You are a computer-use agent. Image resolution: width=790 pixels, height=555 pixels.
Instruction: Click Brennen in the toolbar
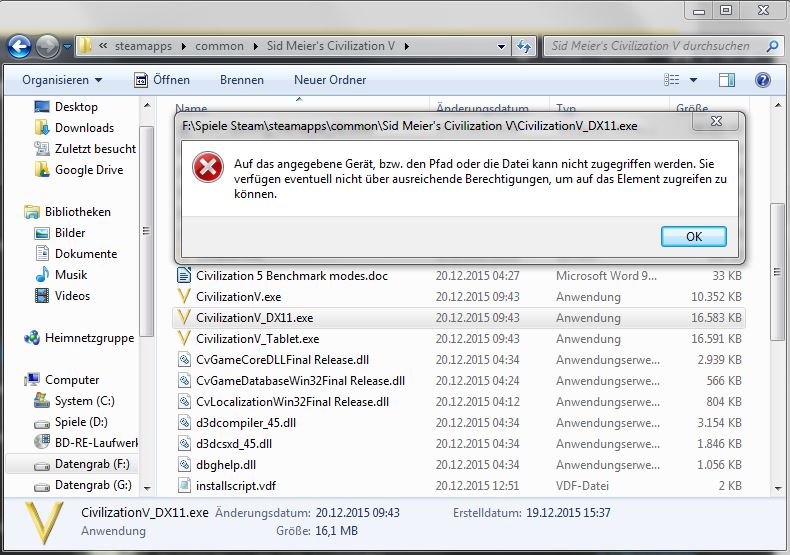[242, 80]
